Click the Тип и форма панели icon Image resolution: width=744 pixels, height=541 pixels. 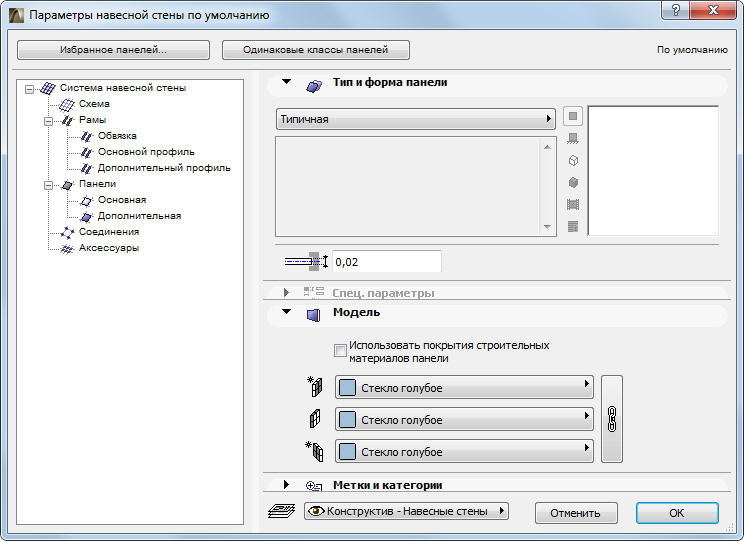[x=314, y=85]
